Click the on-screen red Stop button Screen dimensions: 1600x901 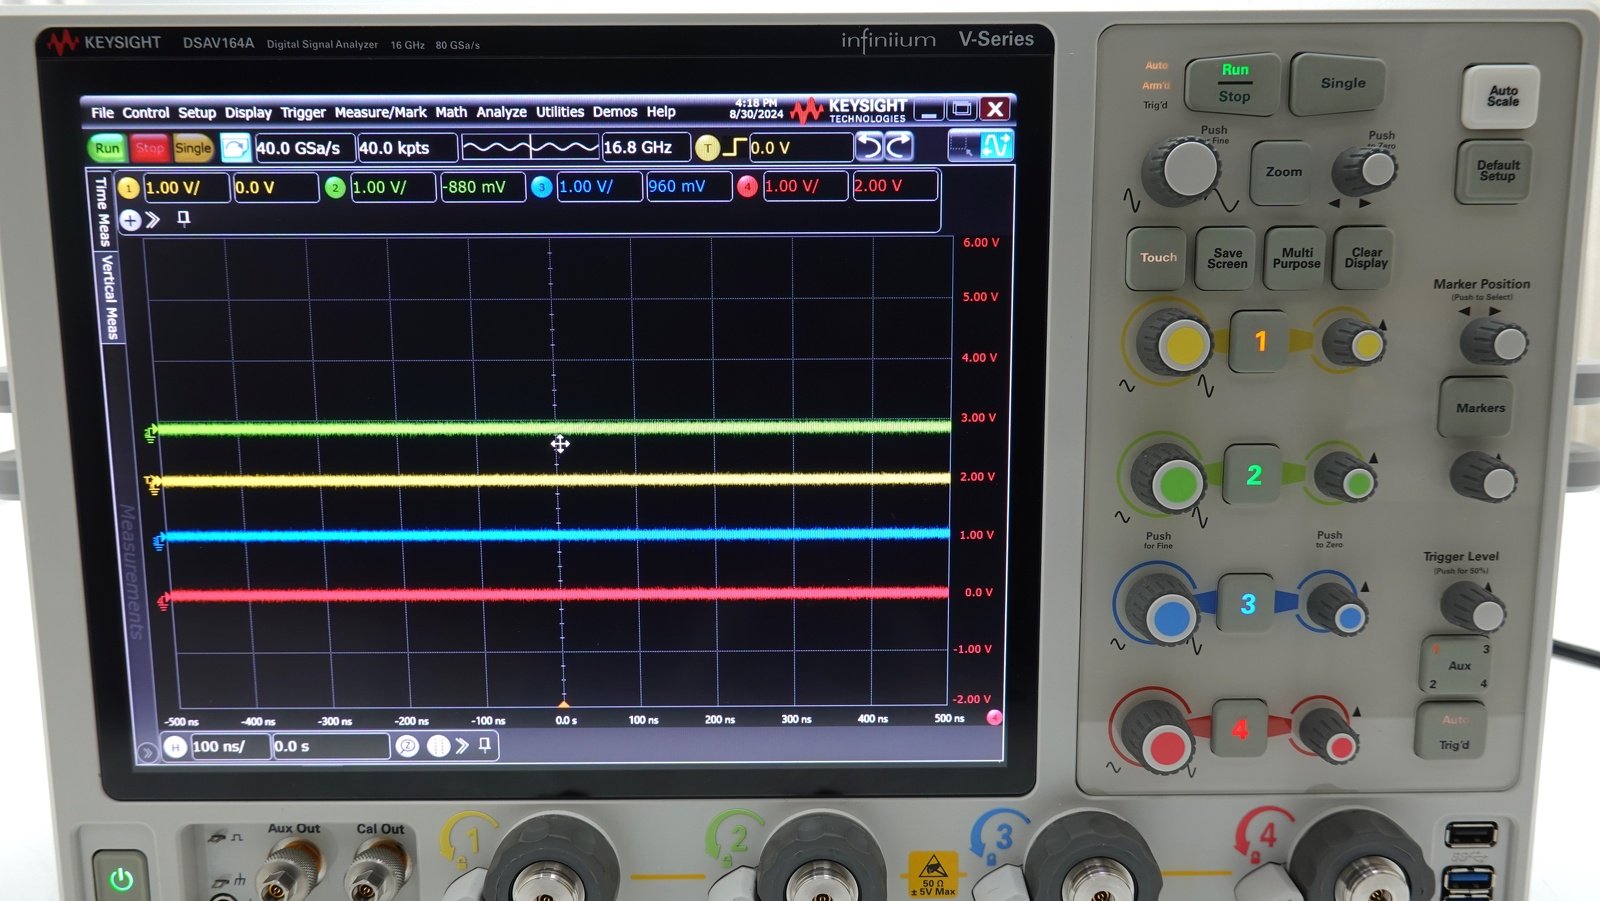click(x=150, y=148)
